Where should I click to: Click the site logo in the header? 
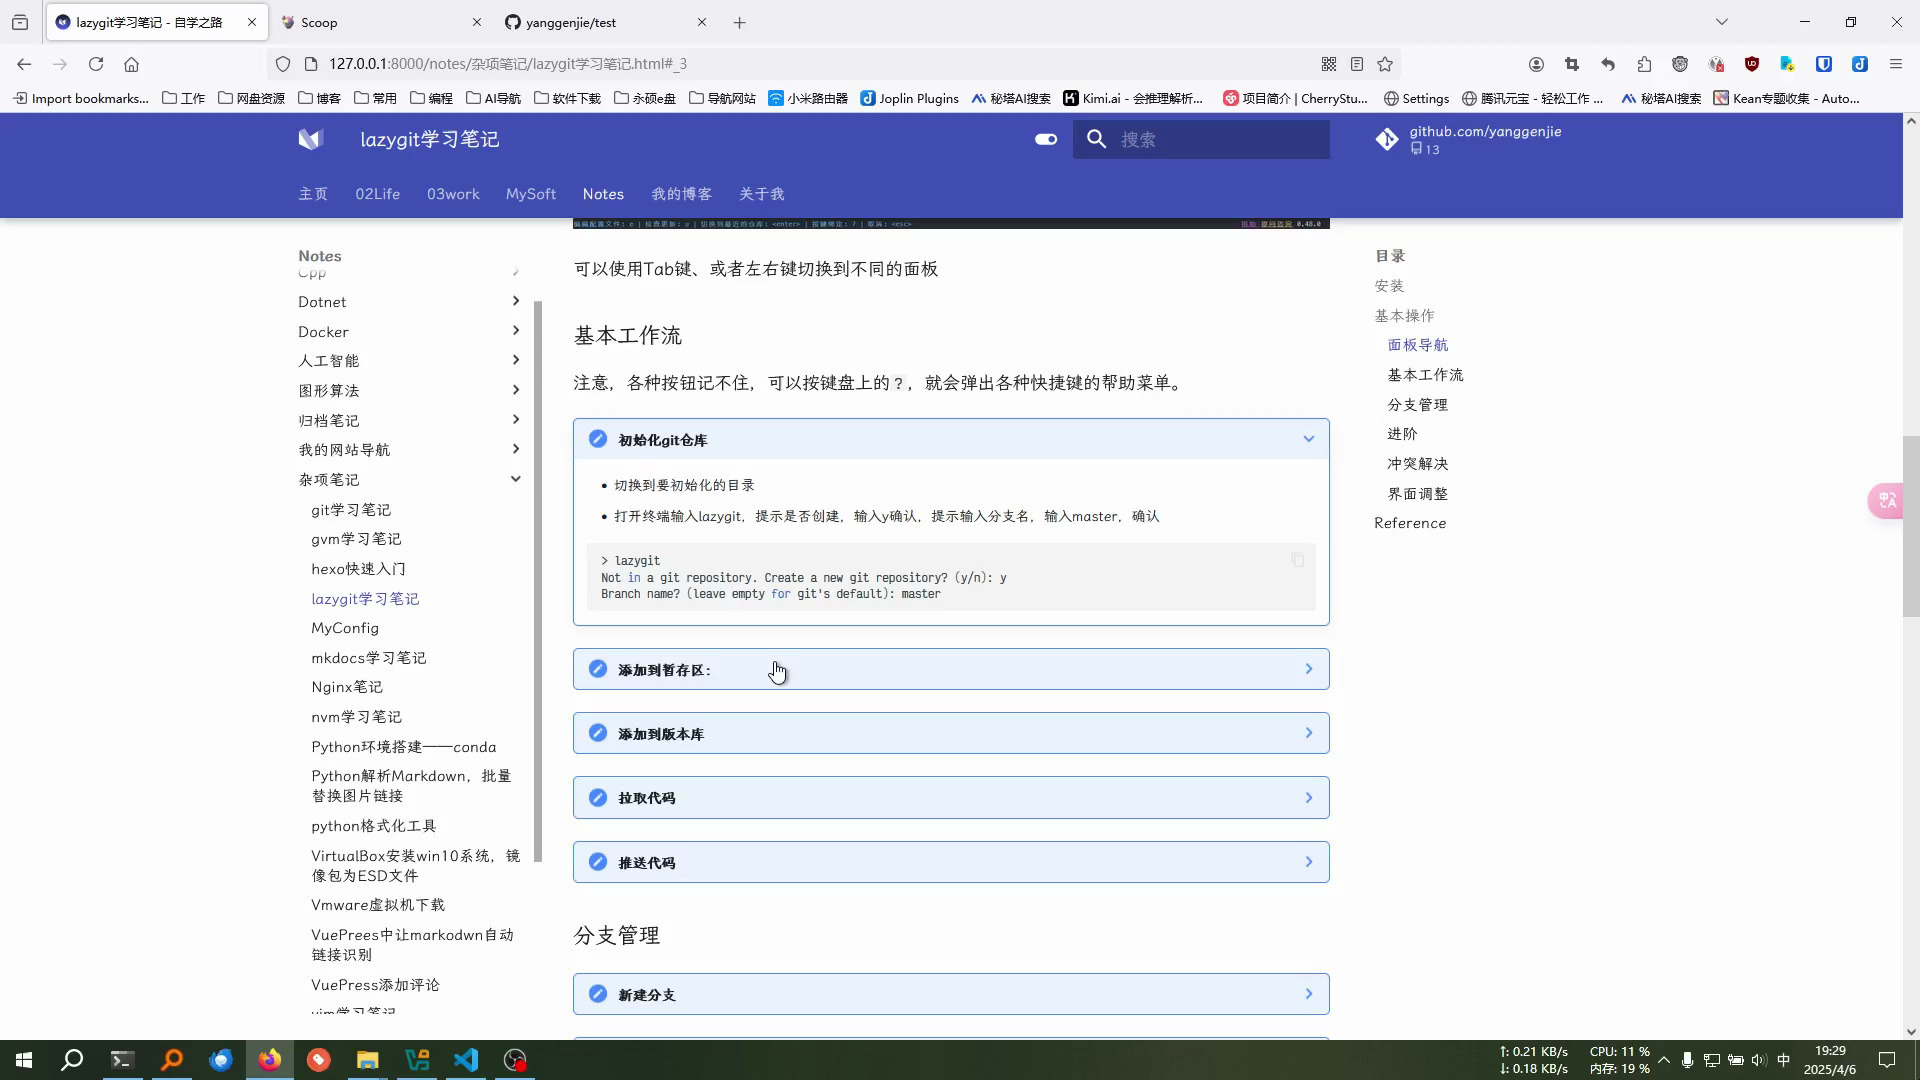(311, 139)
